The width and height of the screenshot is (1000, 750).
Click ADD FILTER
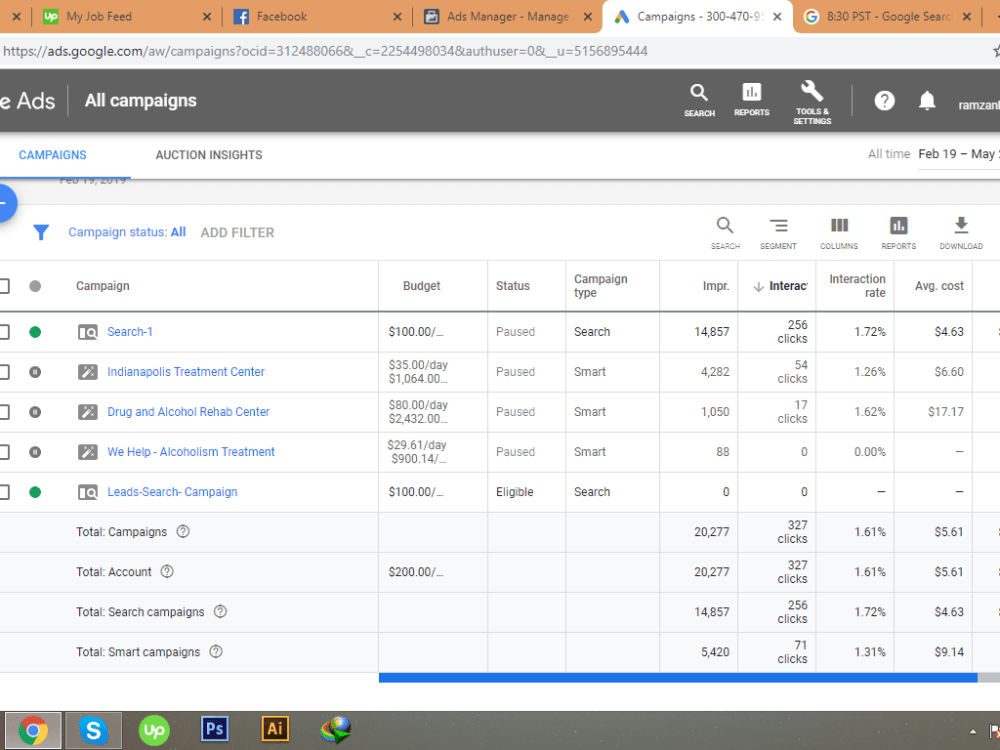tap(237, 233)
